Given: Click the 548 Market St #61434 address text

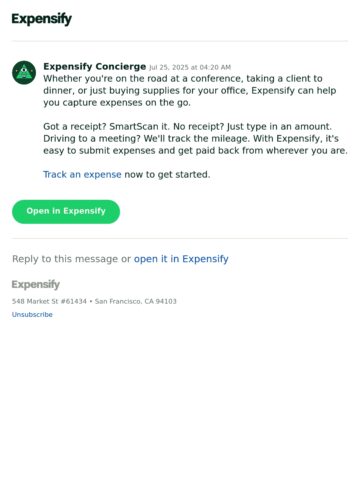Looking at the screenshot, I should pyautogui.click(x=49, y=301).
